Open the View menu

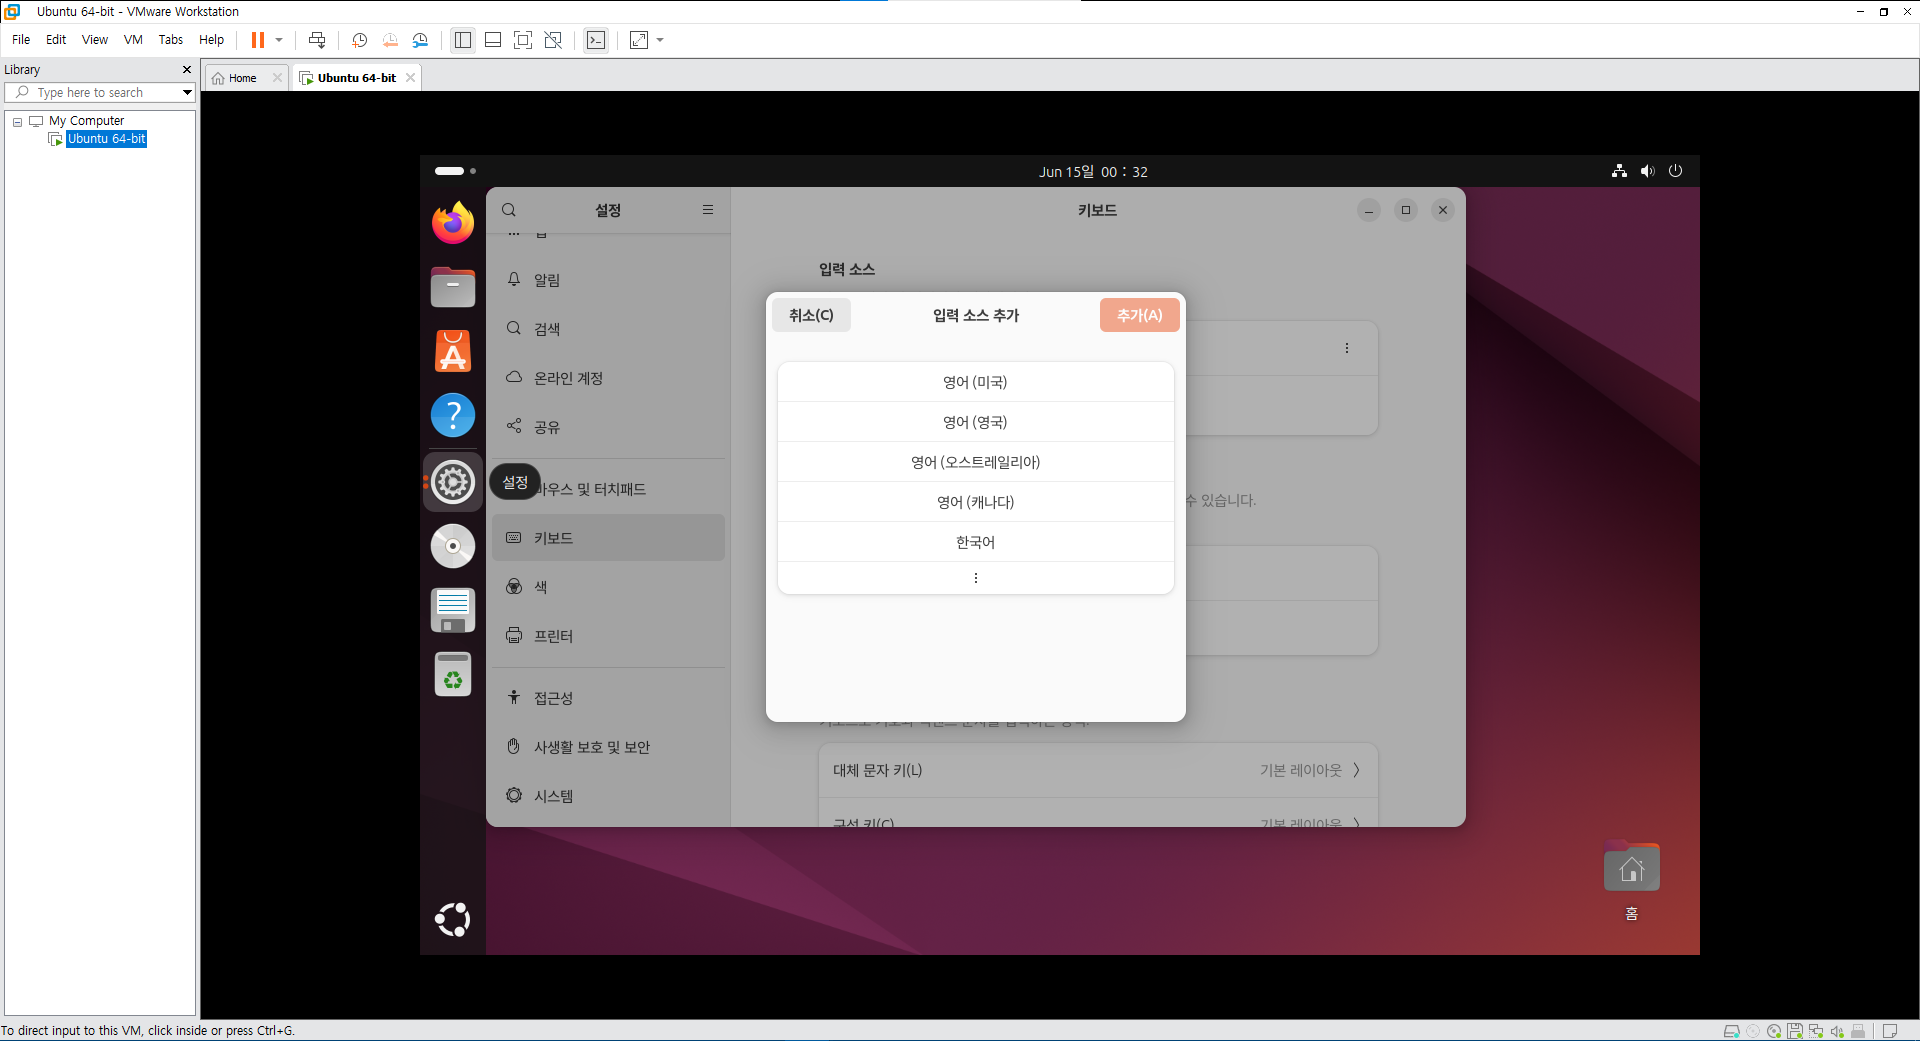pyautogui.click(x=95, y=40)
